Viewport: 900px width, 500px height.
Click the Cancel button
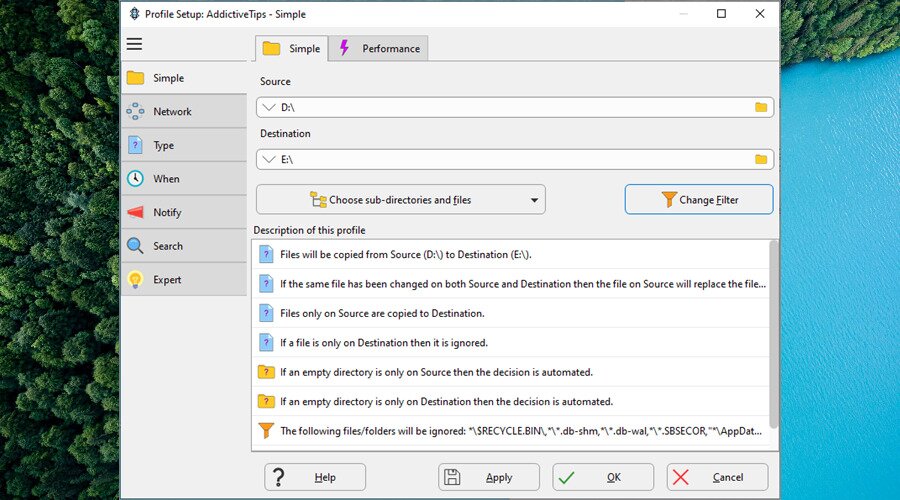pyautogui.click(x=717, y=477)
